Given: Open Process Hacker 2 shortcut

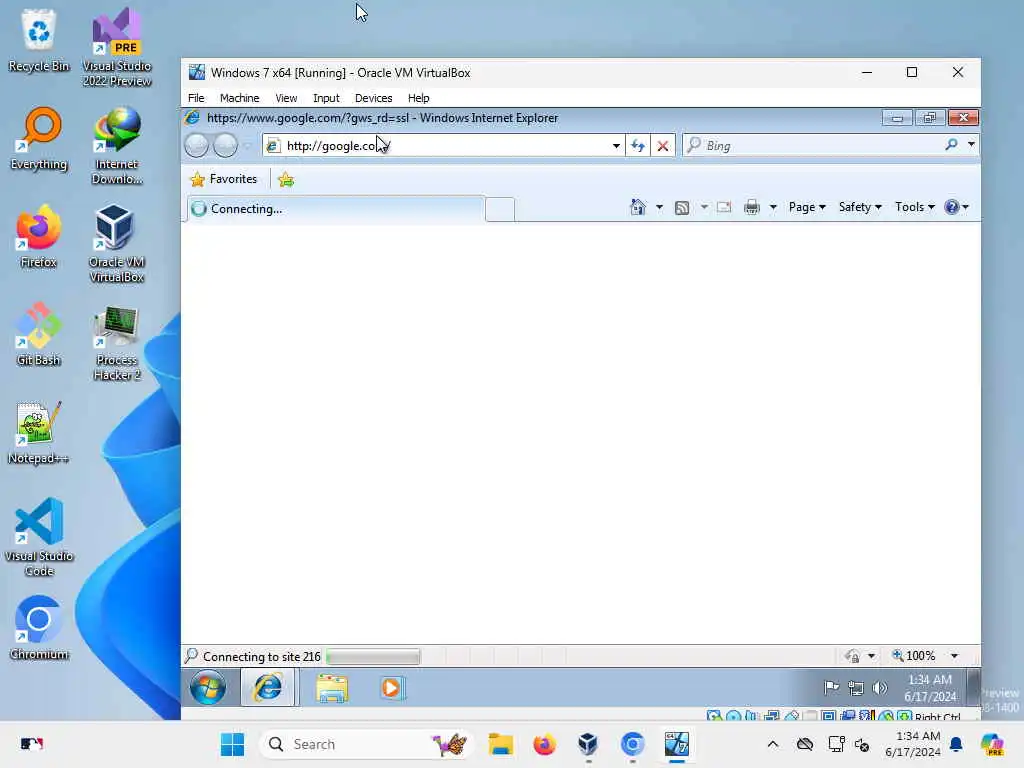Looking at the screenshot, I should (x=116, y=341).
